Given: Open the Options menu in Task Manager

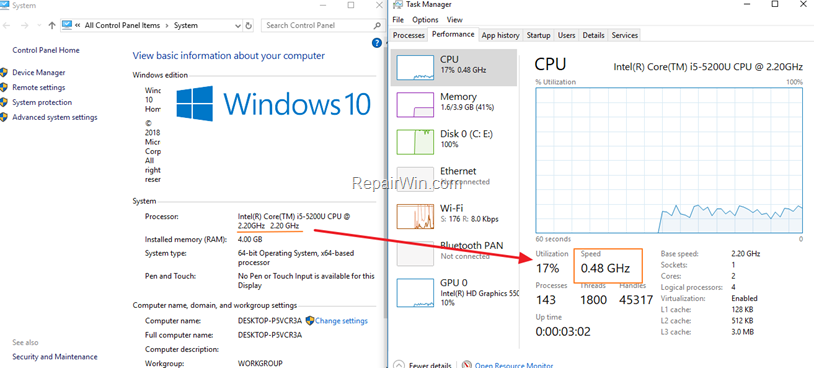Looking at the screenshot, I should 425,20.
